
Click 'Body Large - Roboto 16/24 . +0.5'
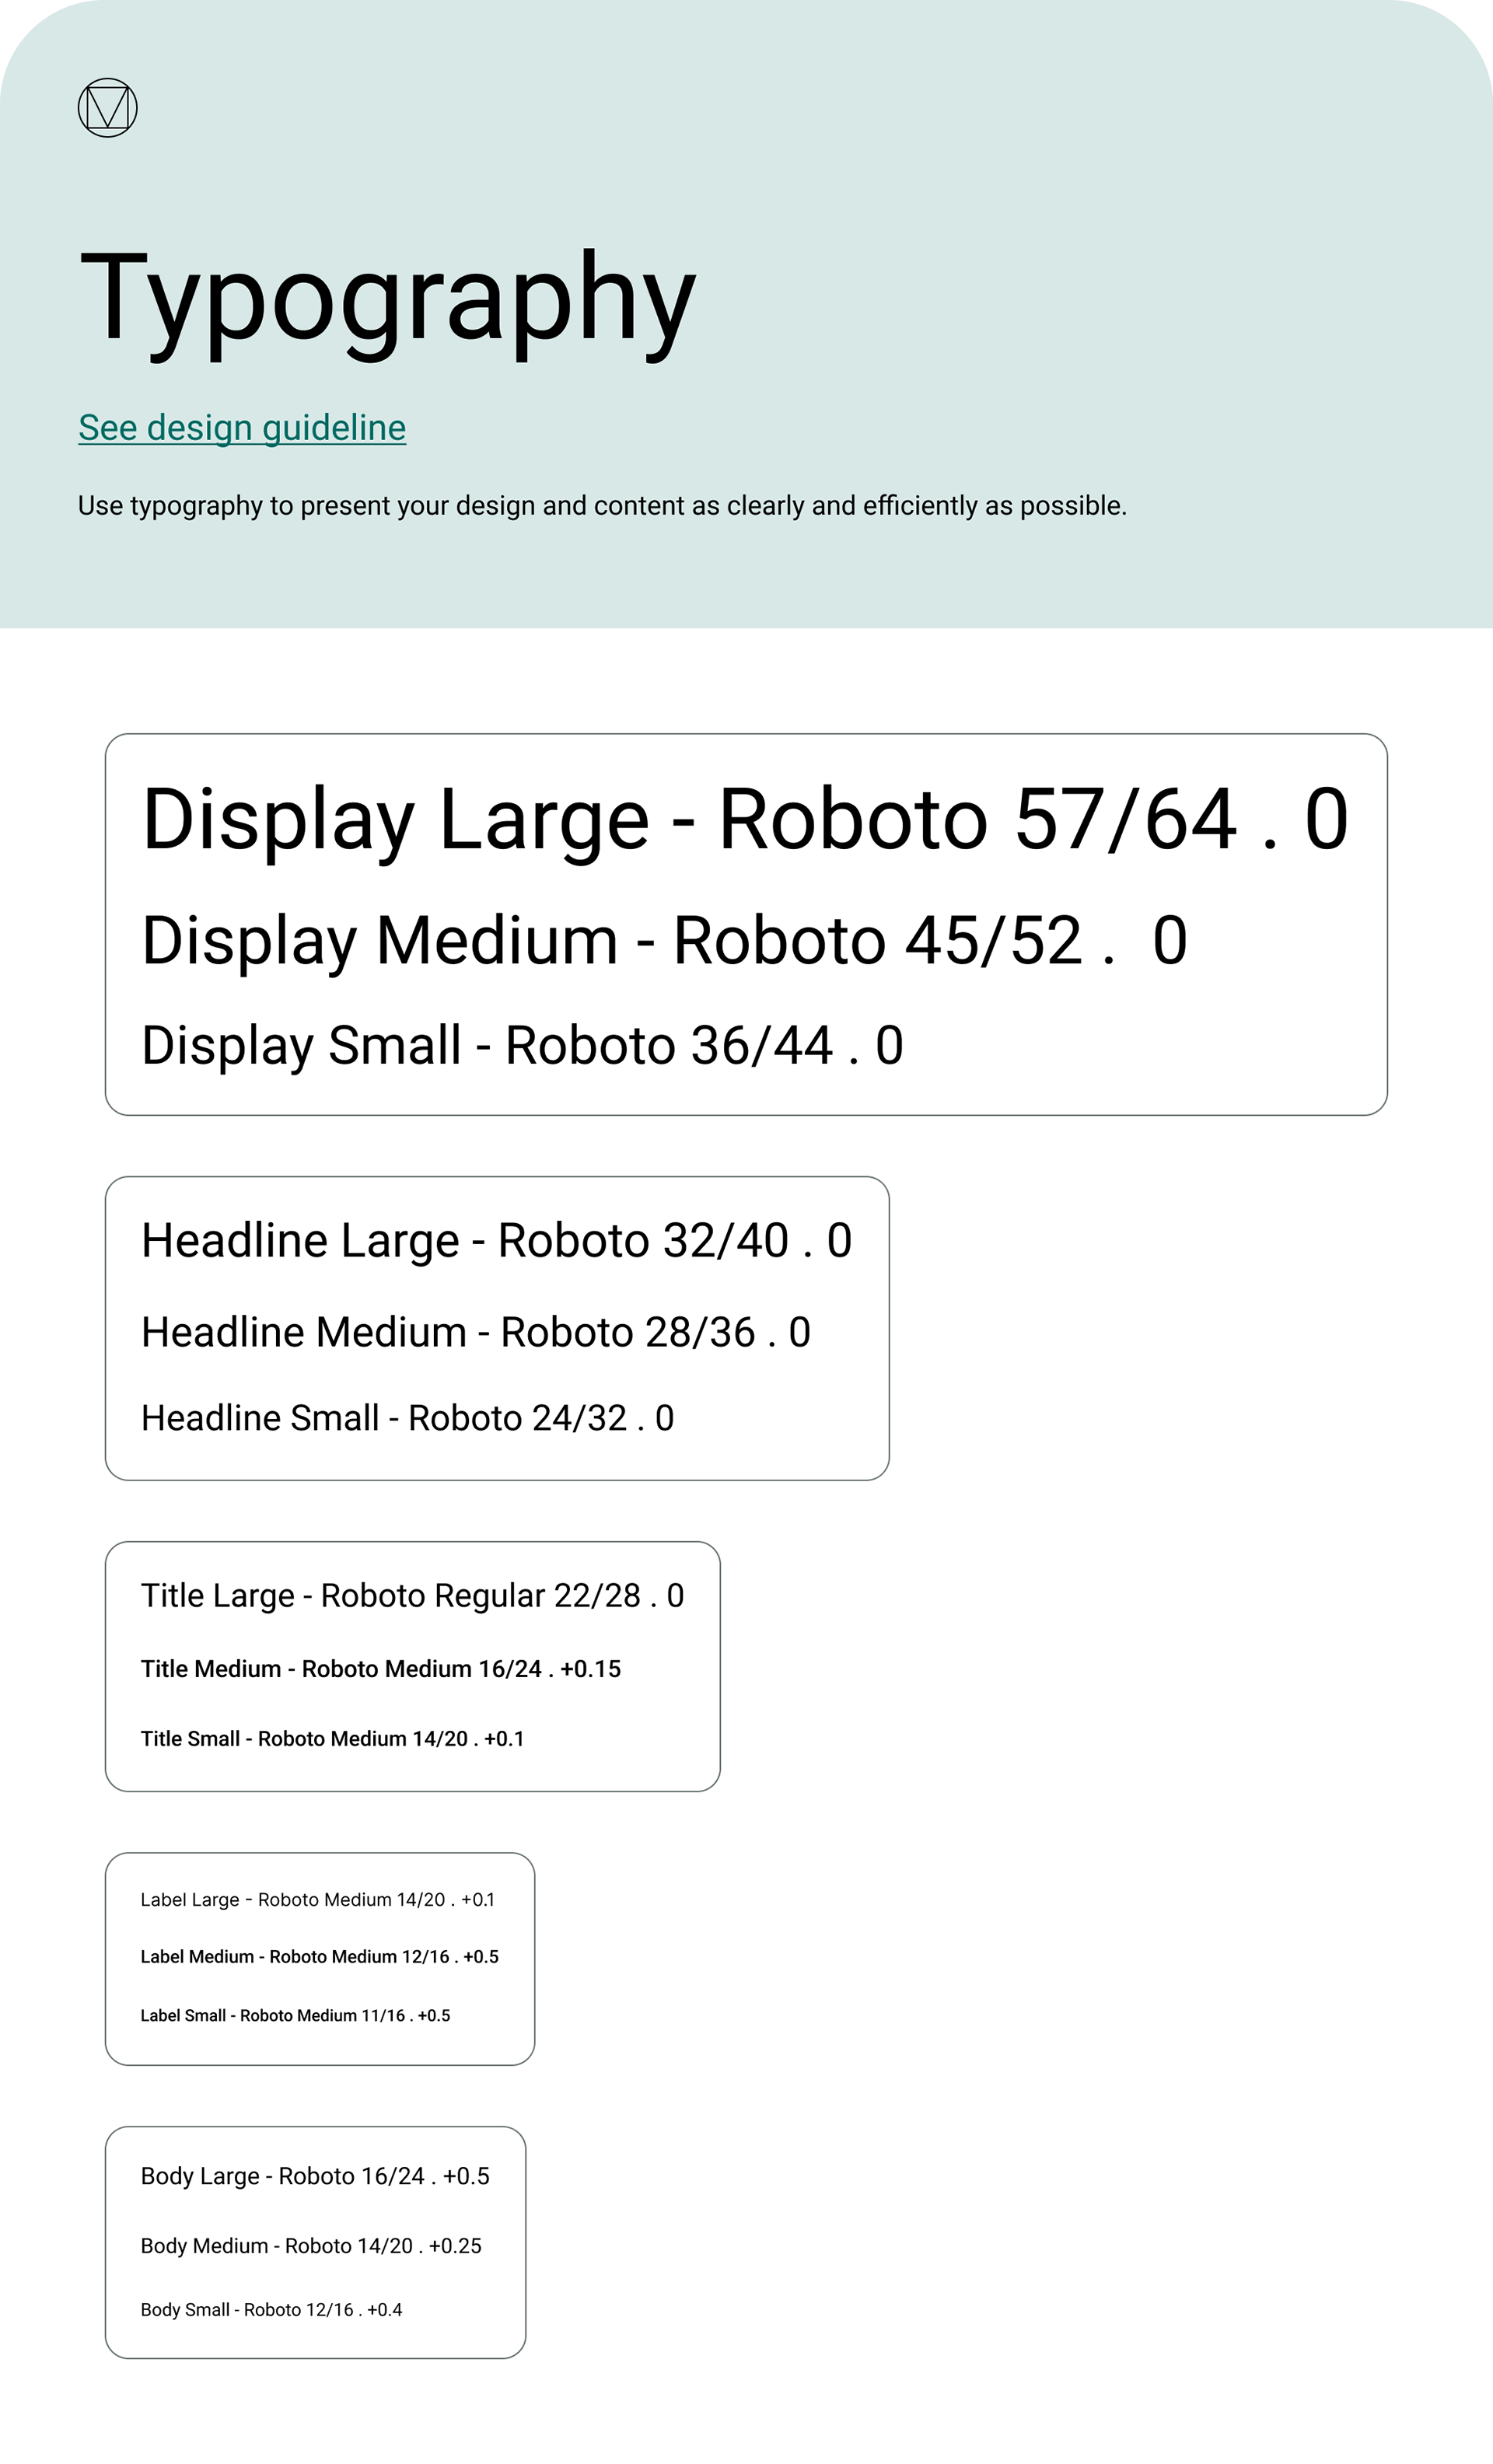pos(315,2177)
